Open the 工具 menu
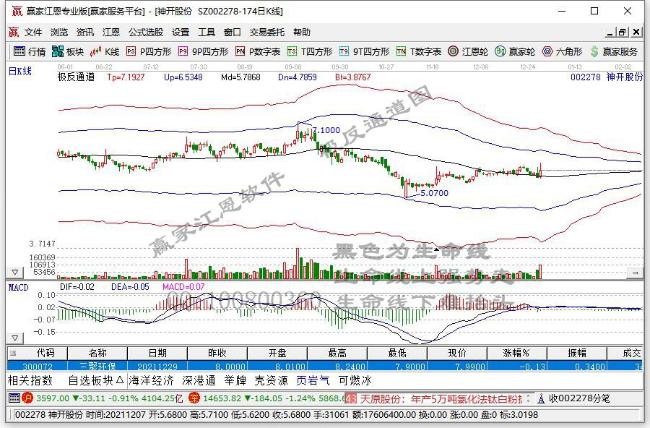This screenshot has width=650, height=428. pyautogui.click(x=206, y=32)
